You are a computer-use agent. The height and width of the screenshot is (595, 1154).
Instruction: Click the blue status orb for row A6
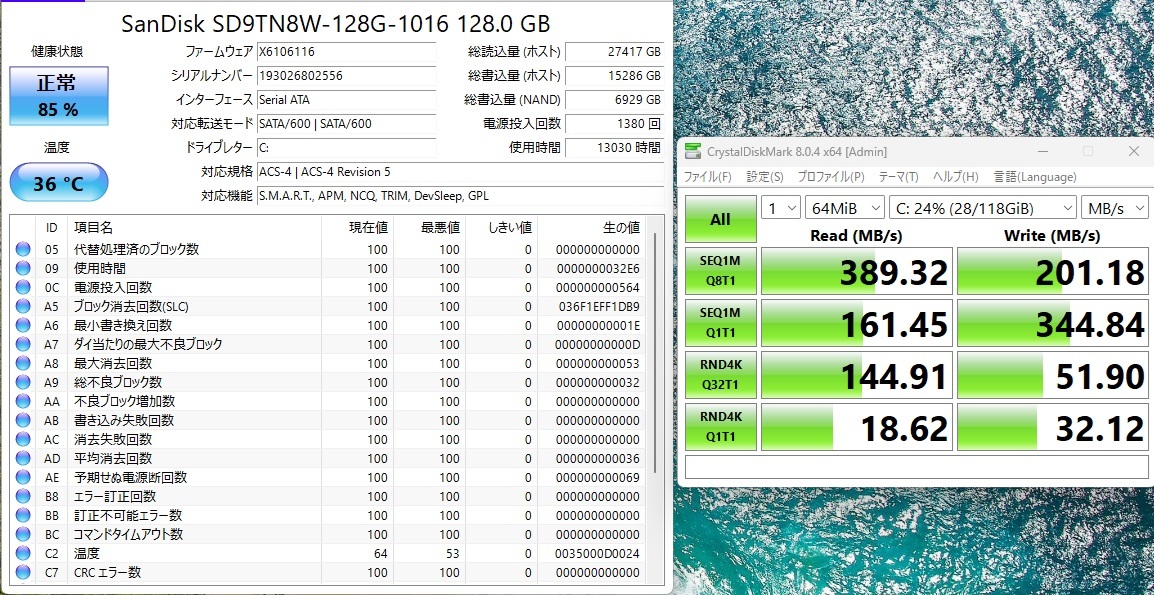[x=23, y=325]
